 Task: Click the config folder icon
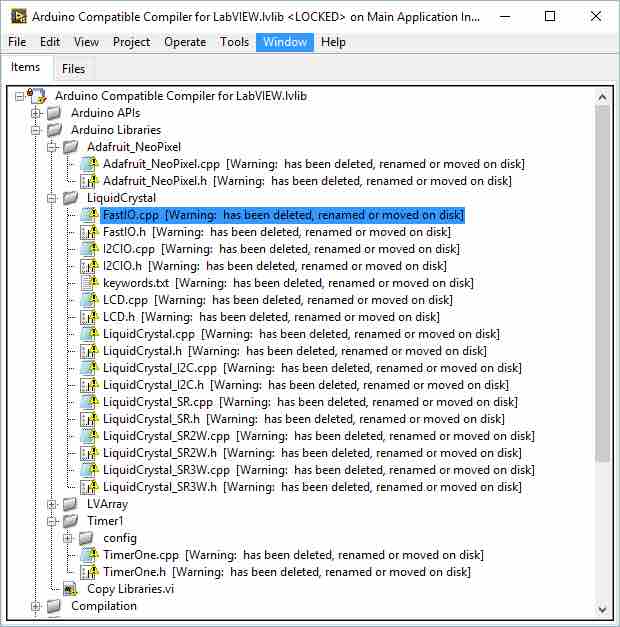[86, 538]
